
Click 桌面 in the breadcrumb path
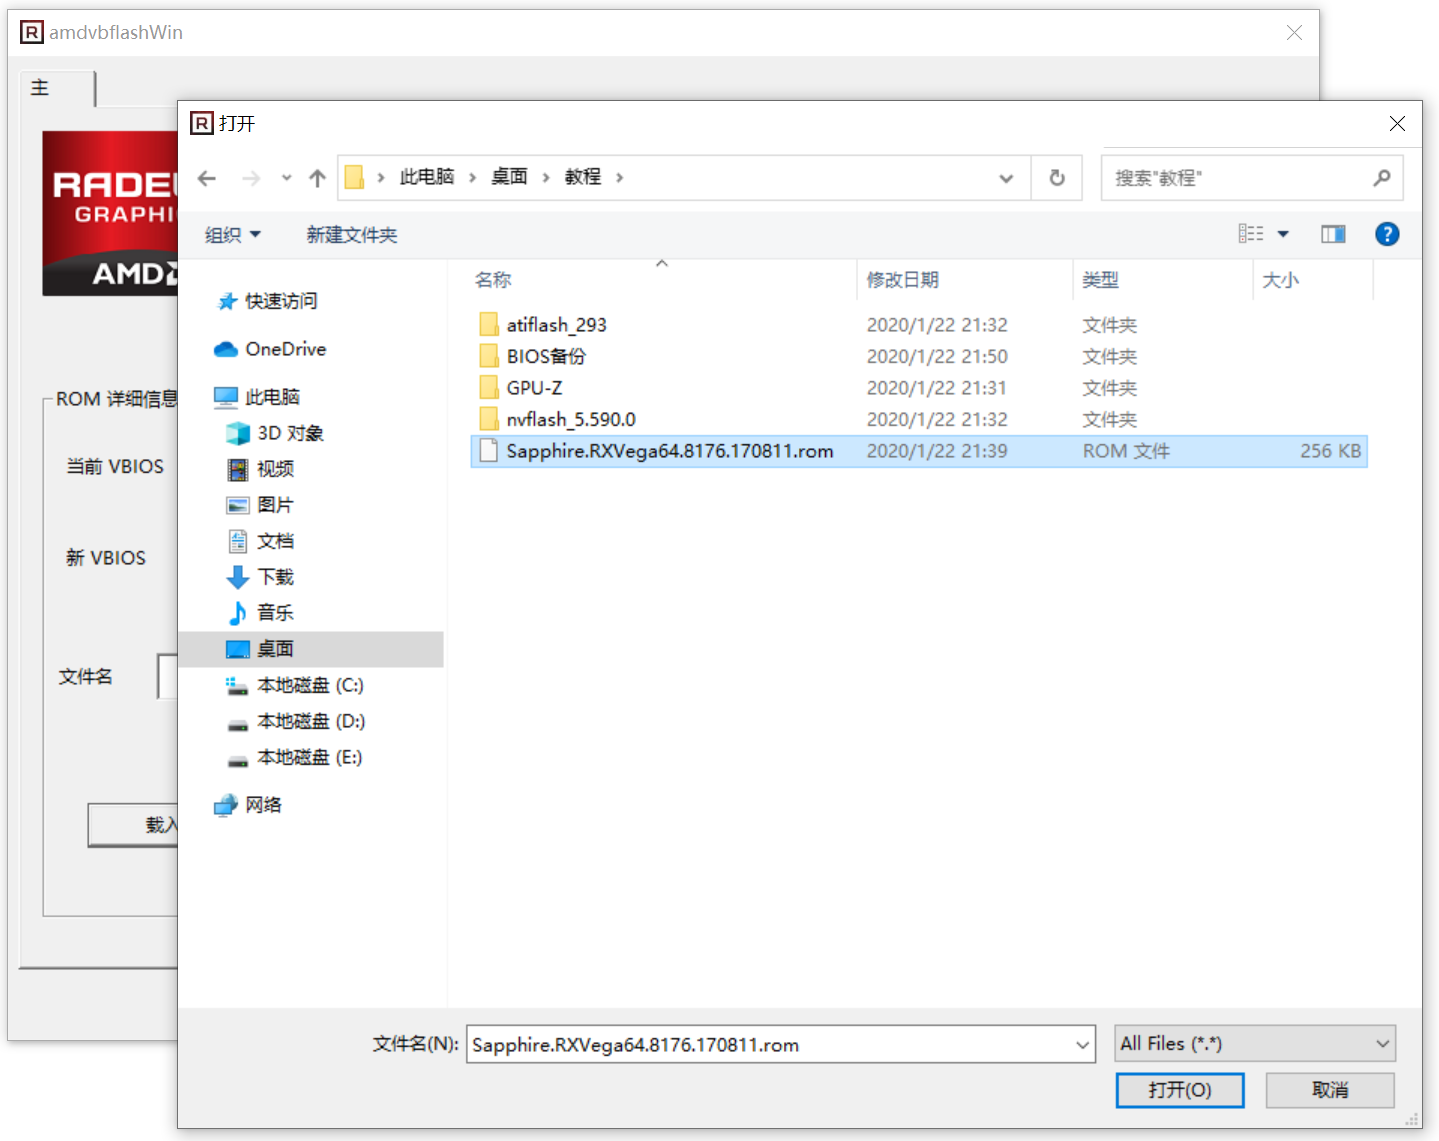[510, 177]
